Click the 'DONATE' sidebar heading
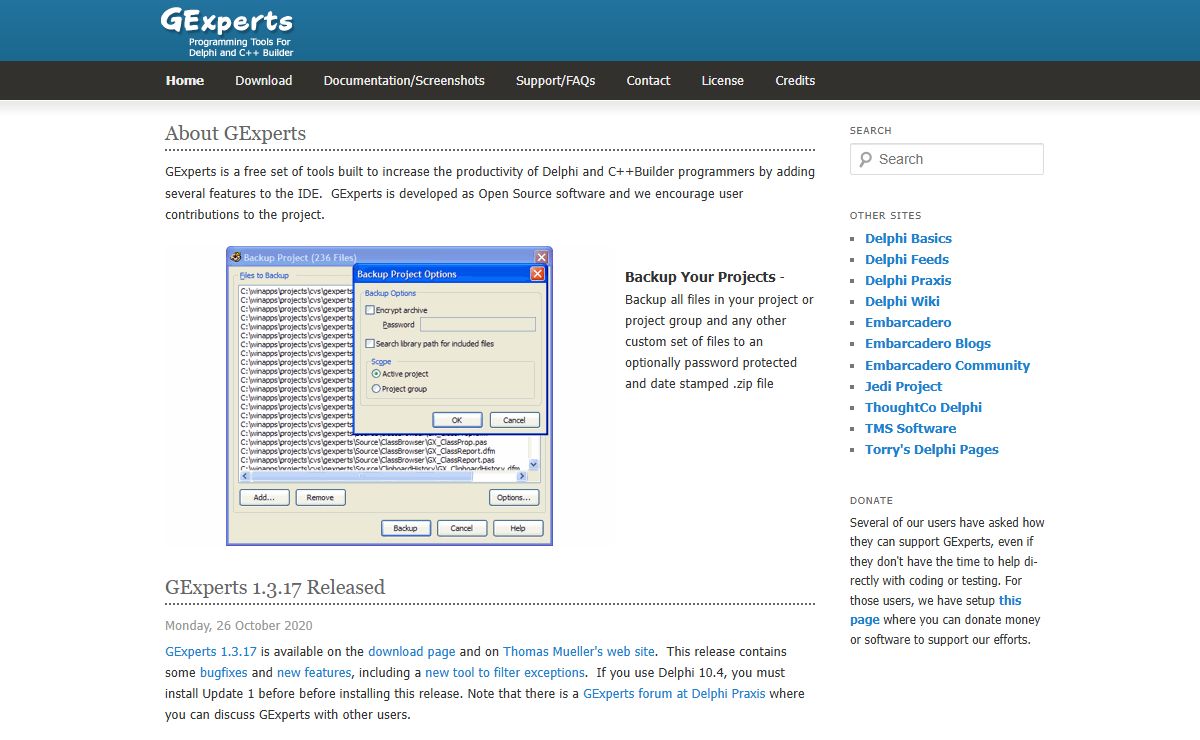 (x=872, y=501)
